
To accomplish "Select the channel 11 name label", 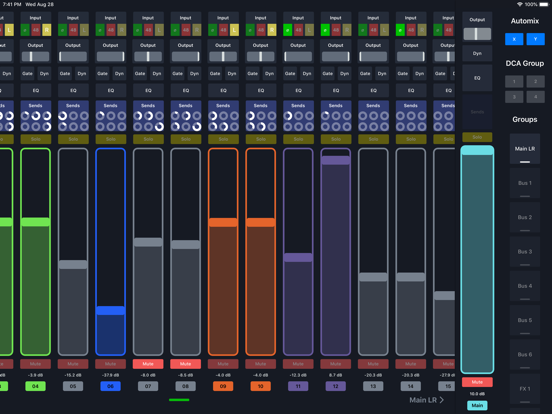I will click(x=298, y=386).
